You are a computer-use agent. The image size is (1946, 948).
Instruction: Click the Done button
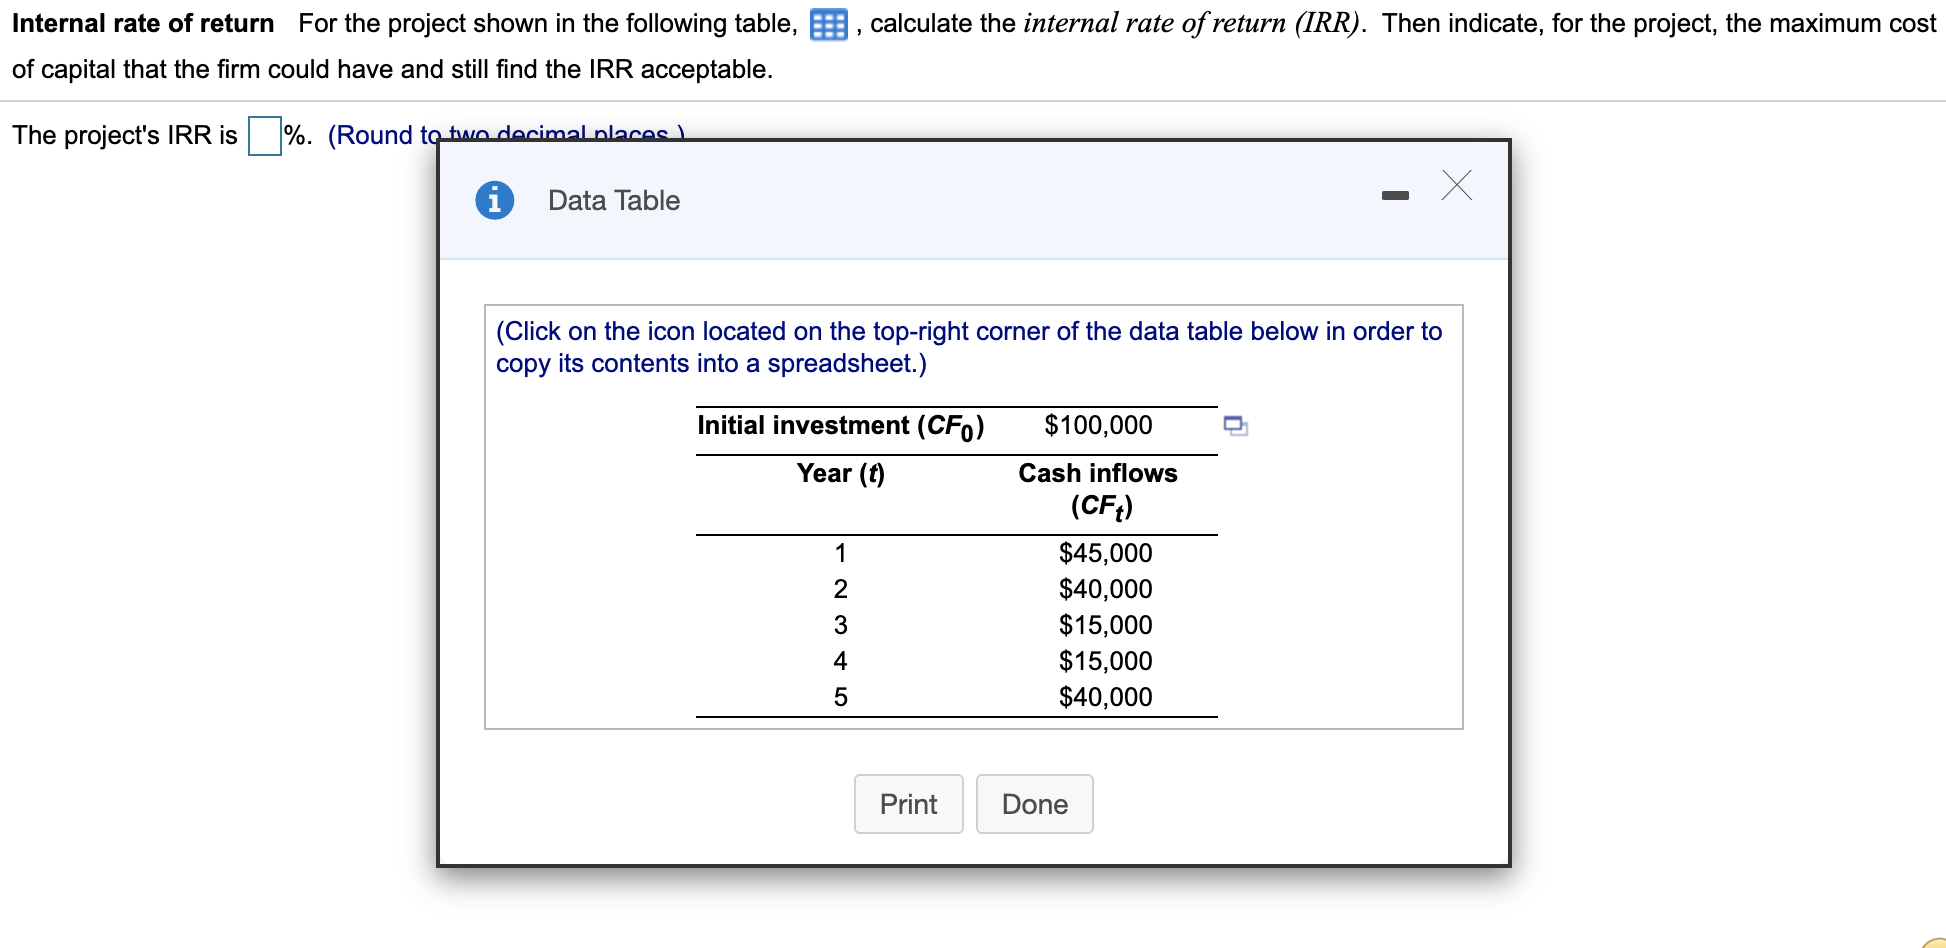click(x=1034, y=803)
